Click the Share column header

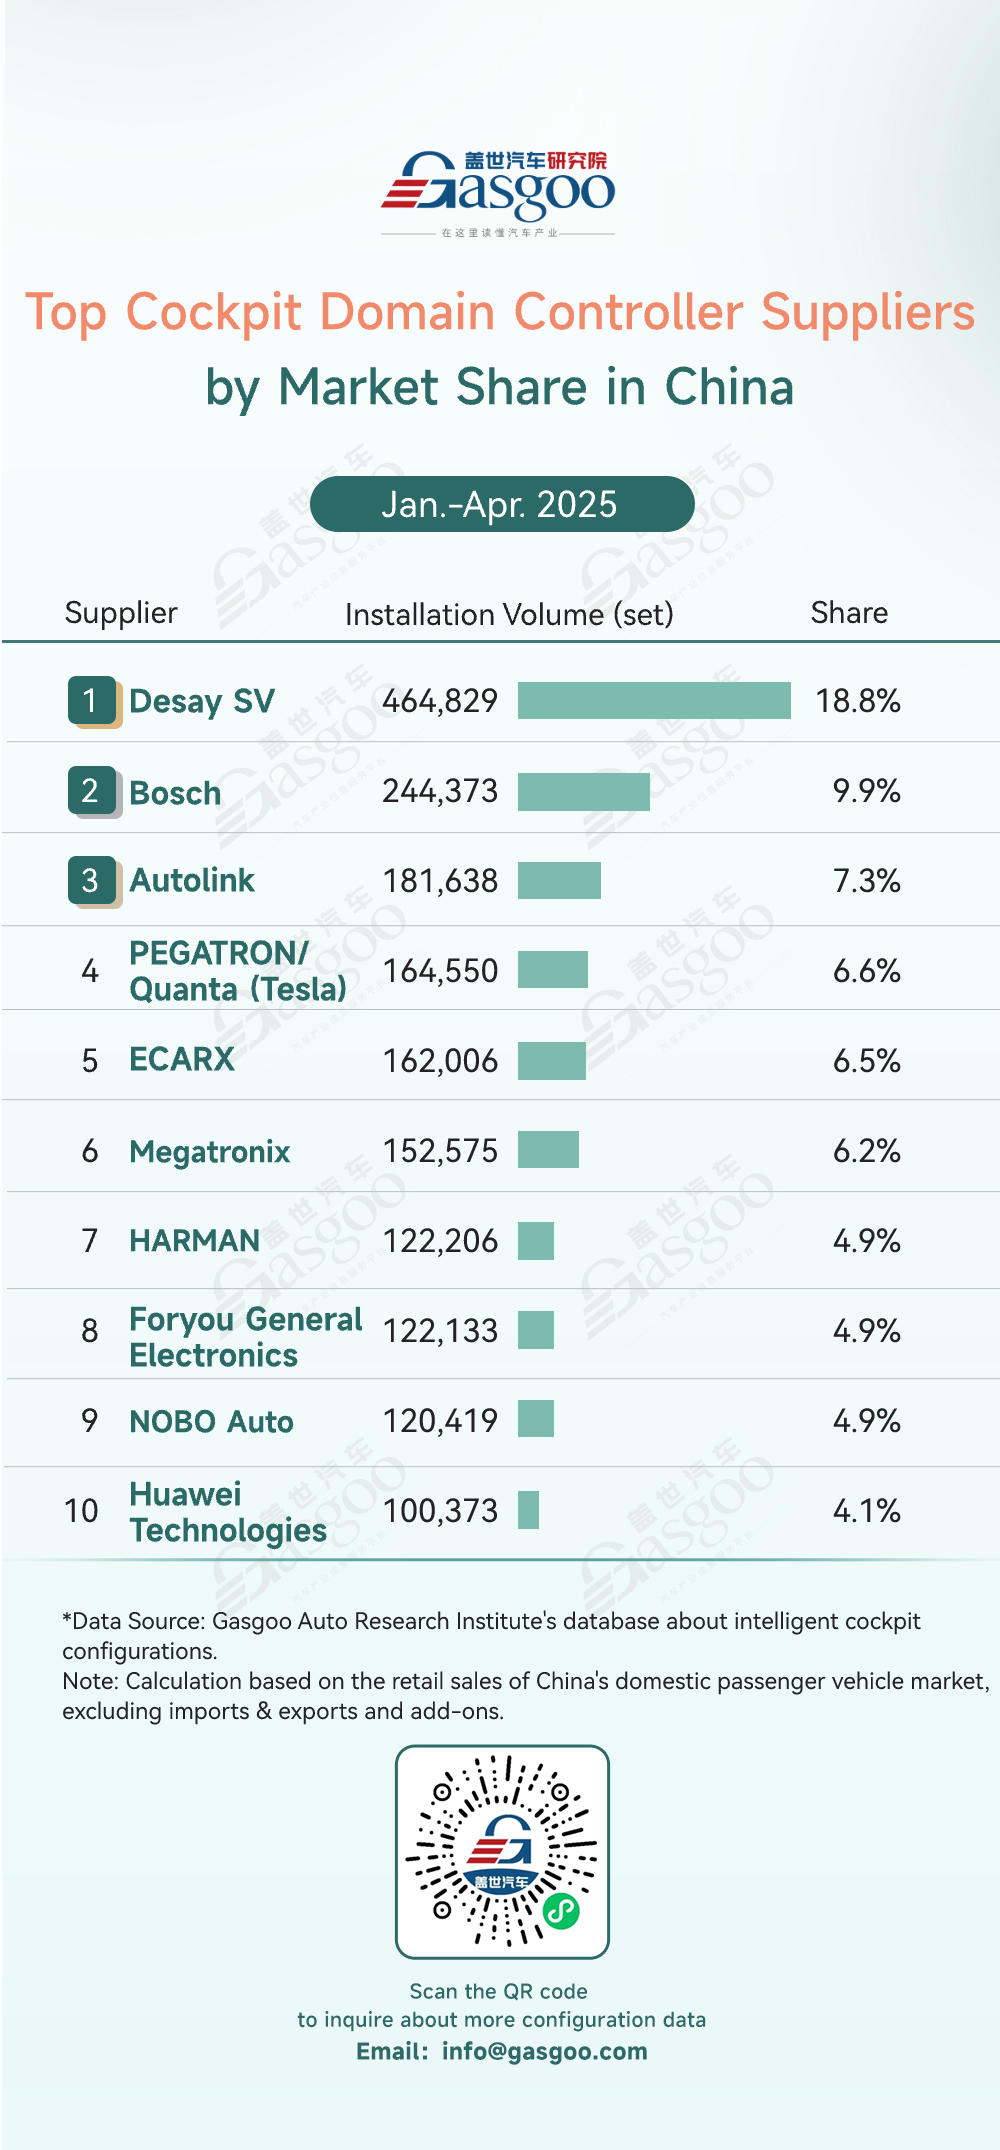[849, 613]
